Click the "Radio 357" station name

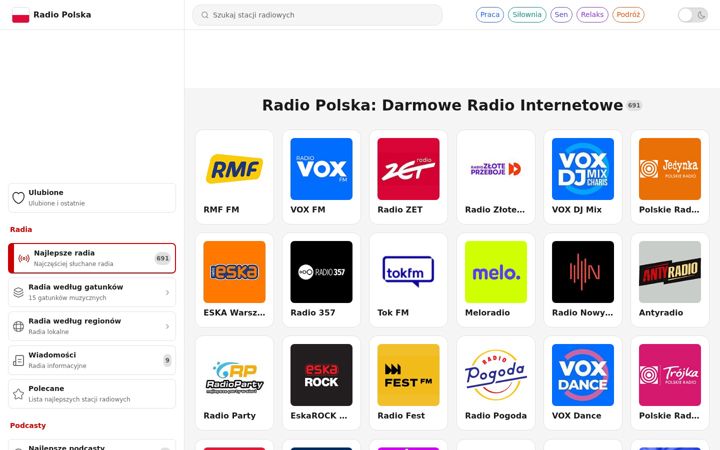click(x=313, y=313)
